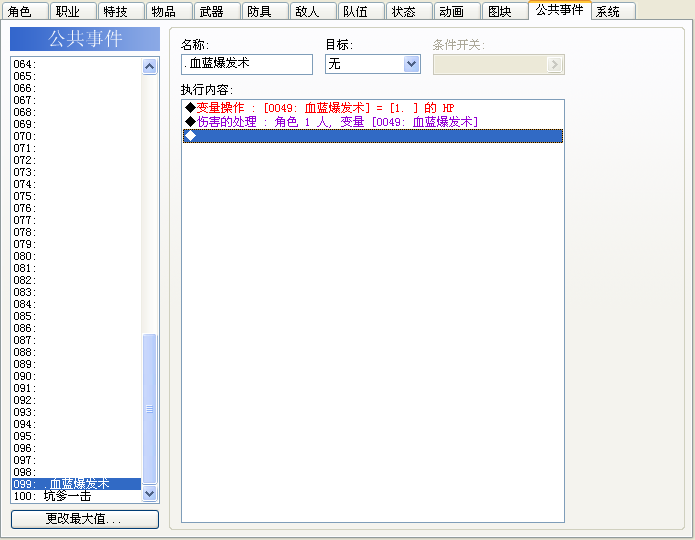This screenshot has width=695, height=540.
Task: Select list entry 078
Action: pyautogui.click(x=76, y=232)
